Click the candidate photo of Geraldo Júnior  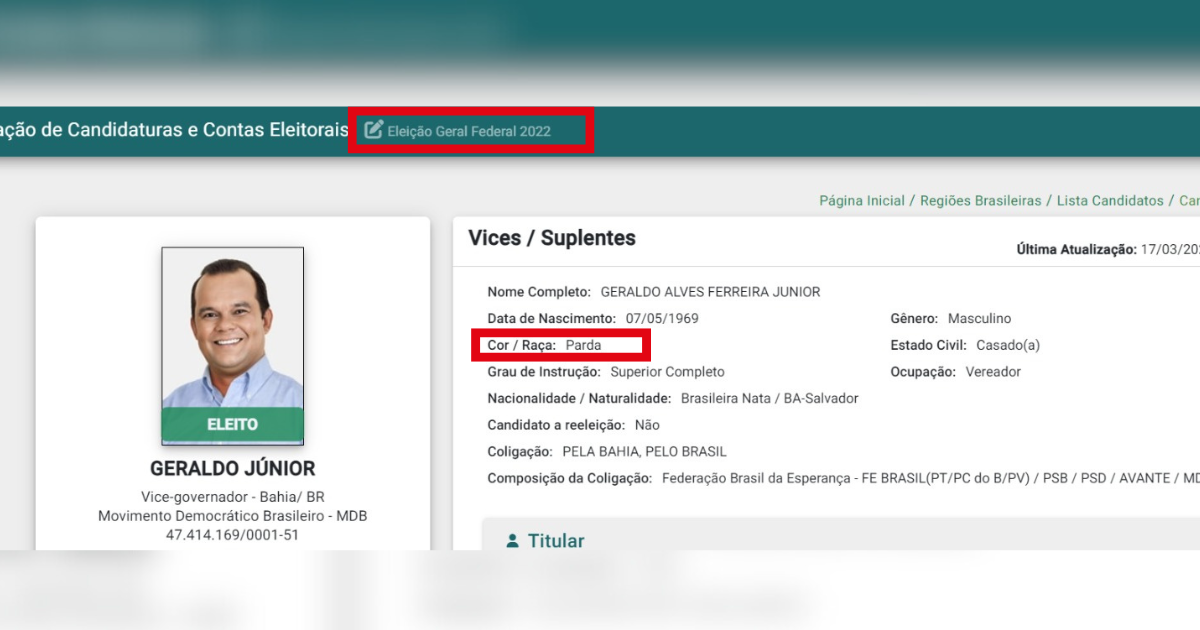pos(233,328)
